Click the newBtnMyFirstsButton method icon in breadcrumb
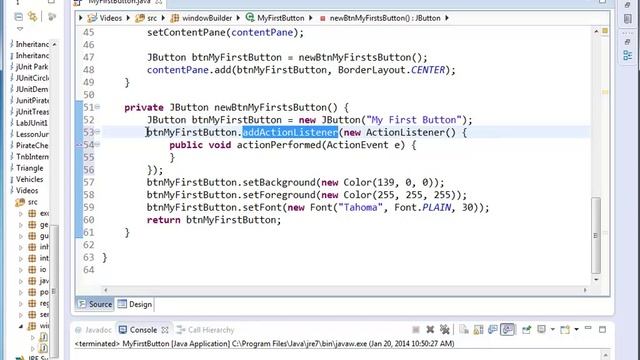Image resolution: width=640 pixels, height=360 pixels. pos(322,18)
